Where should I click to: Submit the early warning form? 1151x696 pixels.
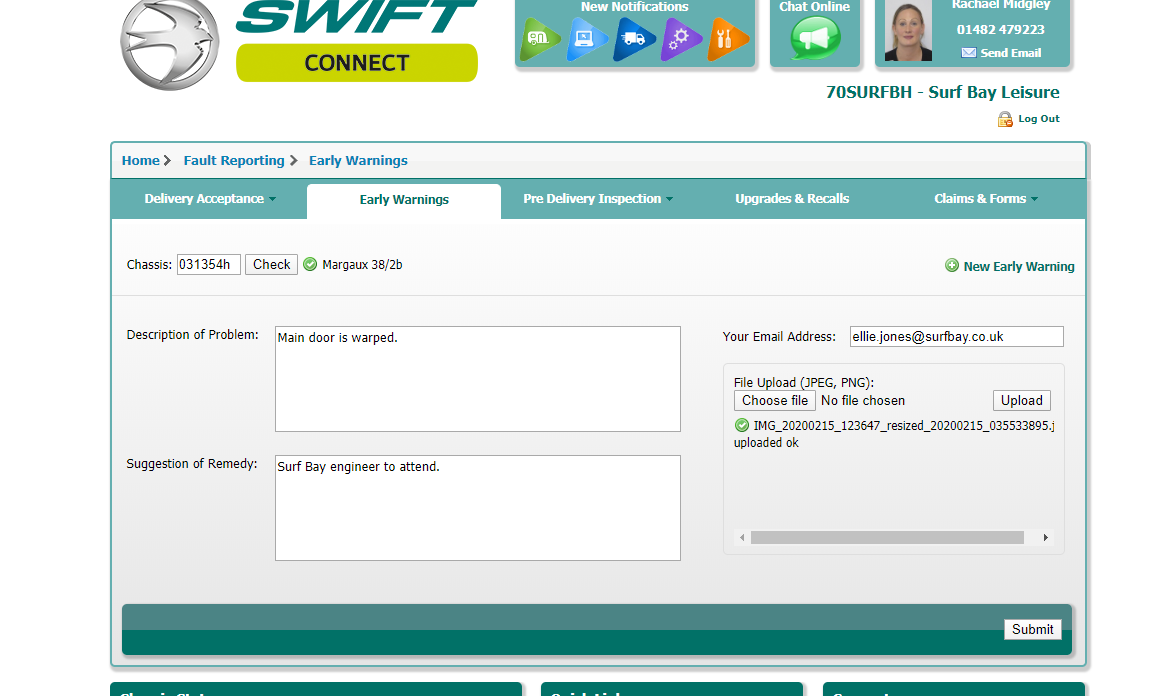tap(1032, 629)
